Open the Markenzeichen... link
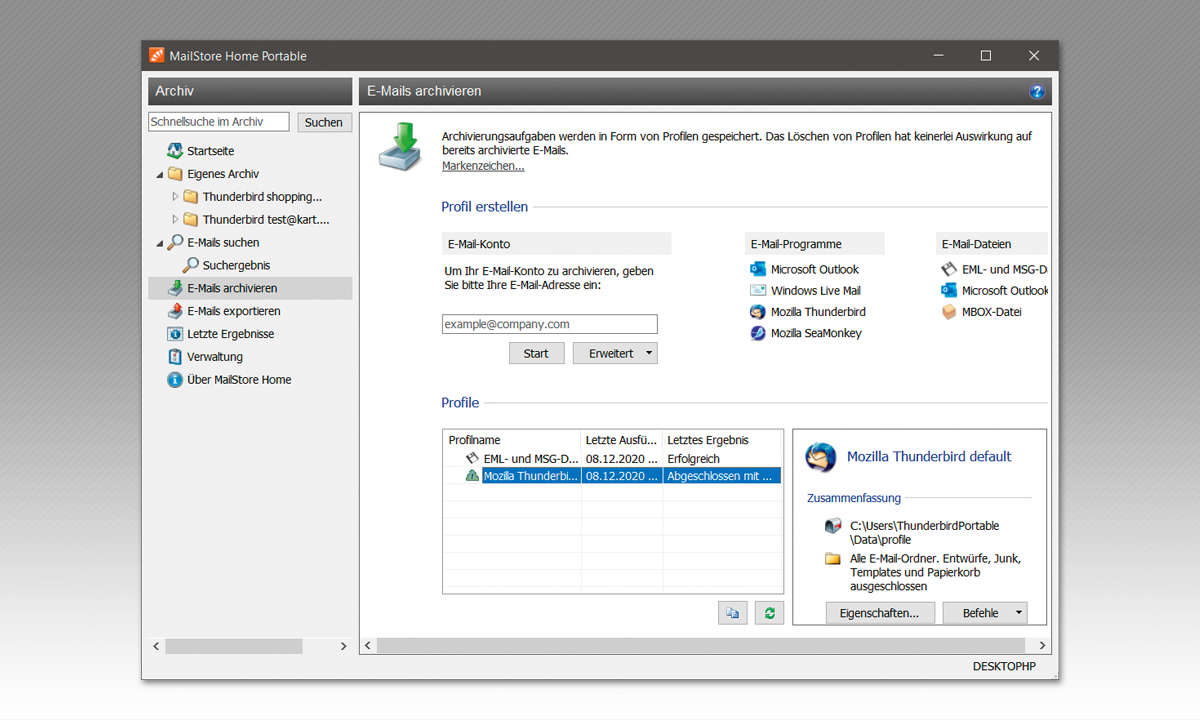Screen dimensions: 1200x720 point(483,166)
